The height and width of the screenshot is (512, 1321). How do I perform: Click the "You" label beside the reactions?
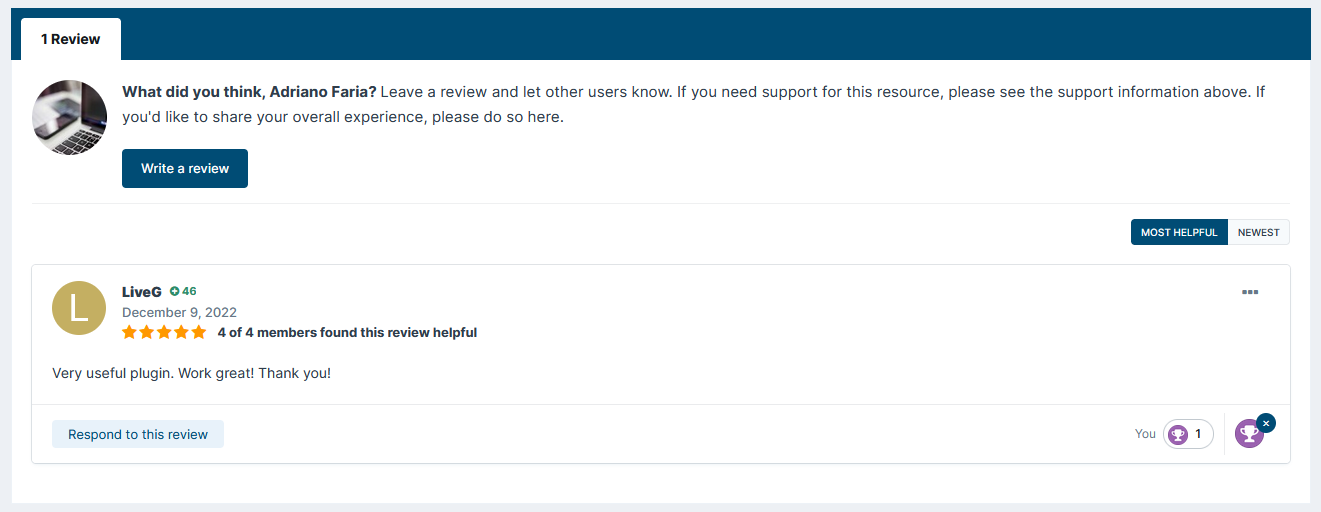point(1145,434)
